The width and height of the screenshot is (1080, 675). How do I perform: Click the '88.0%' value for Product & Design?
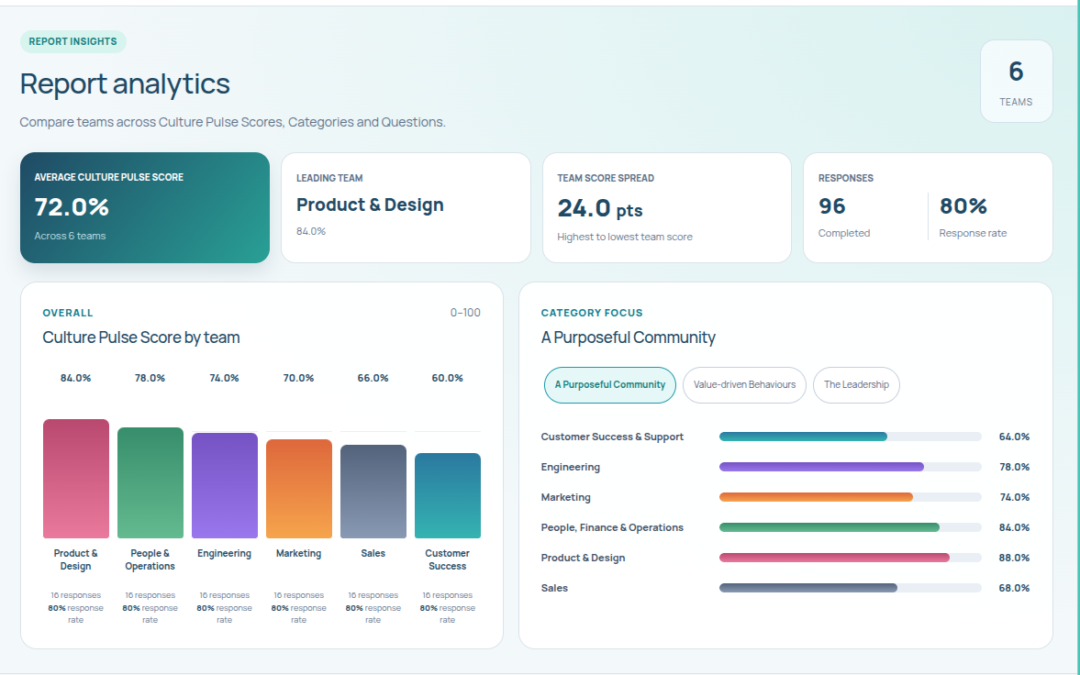tap(1015, 558)
